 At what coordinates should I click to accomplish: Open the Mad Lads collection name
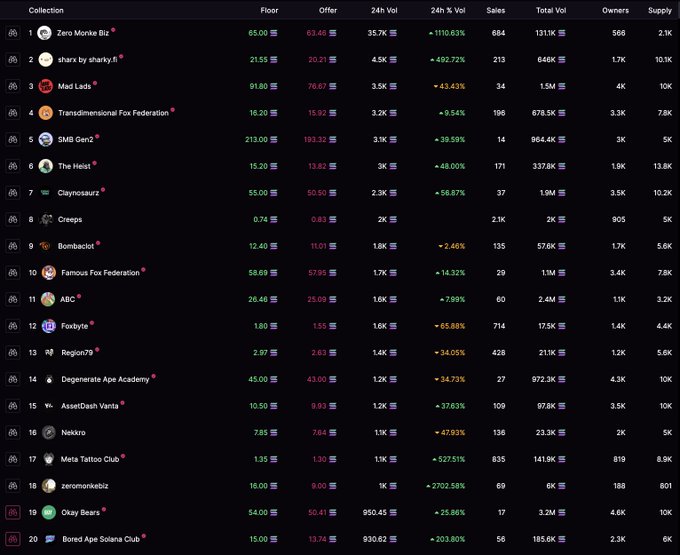(75, 86)
